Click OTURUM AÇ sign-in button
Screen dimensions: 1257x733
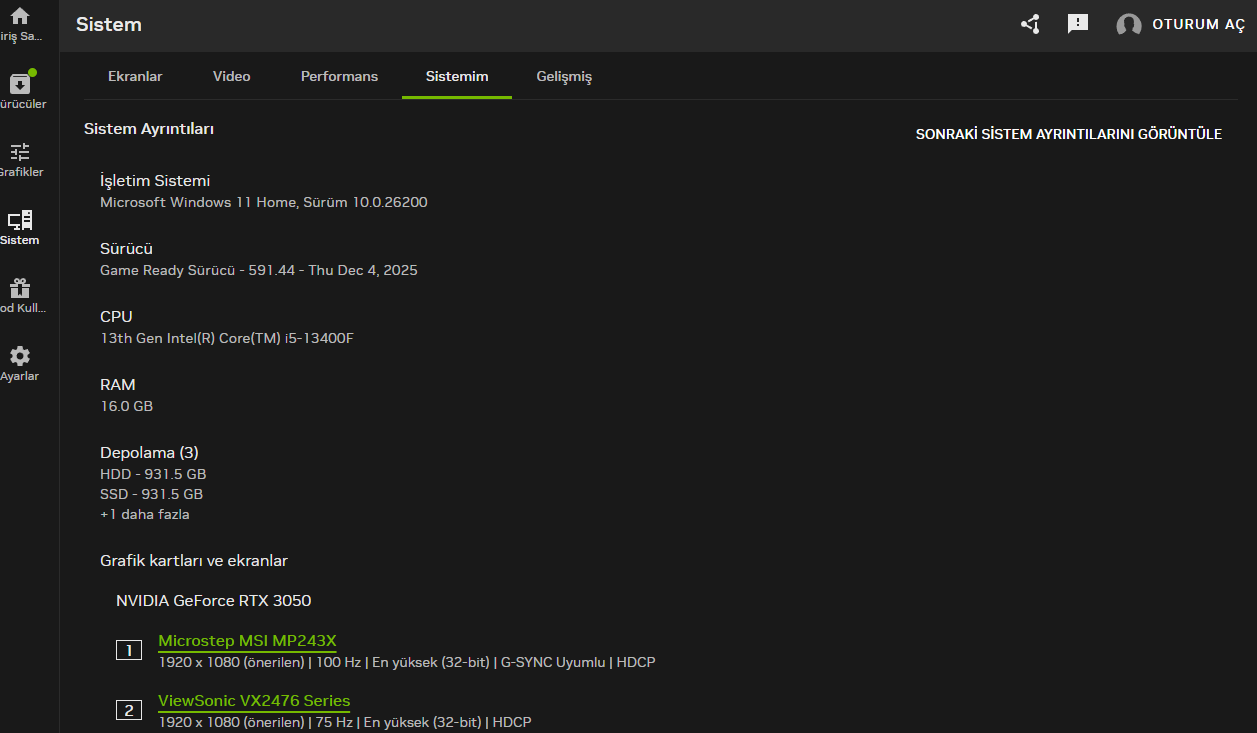(1199, 25)
